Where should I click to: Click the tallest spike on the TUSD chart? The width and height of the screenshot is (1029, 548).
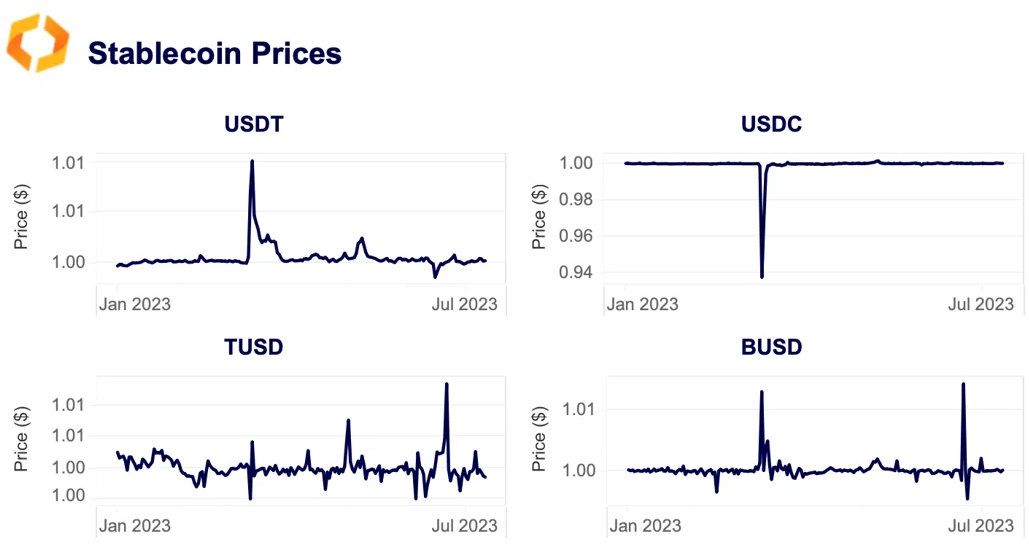click(x=446, y=384)
